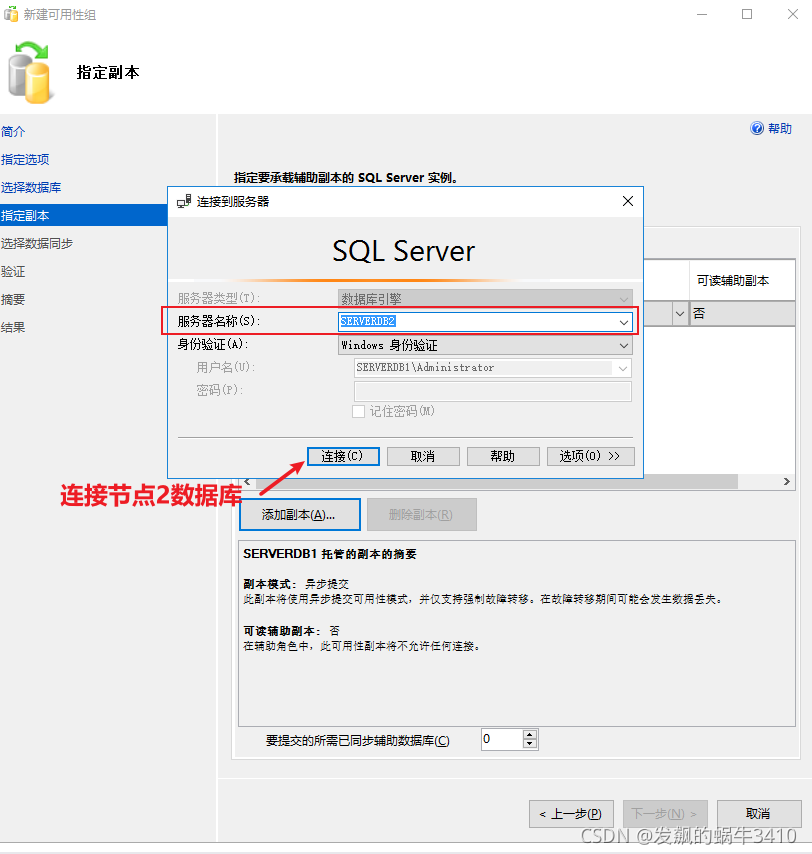
Task: Close the Connect to Server dialog
Action: click(x=627, y=202)
